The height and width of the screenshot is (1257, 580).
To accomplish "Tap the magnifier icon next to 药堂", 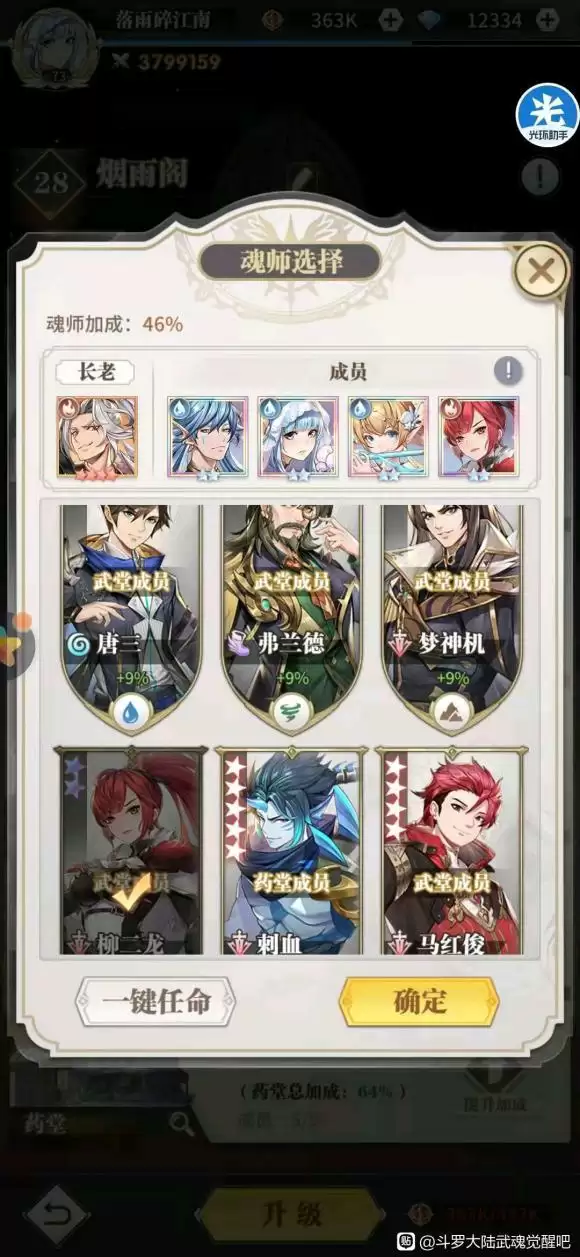I will click(x=182, y=1124).
